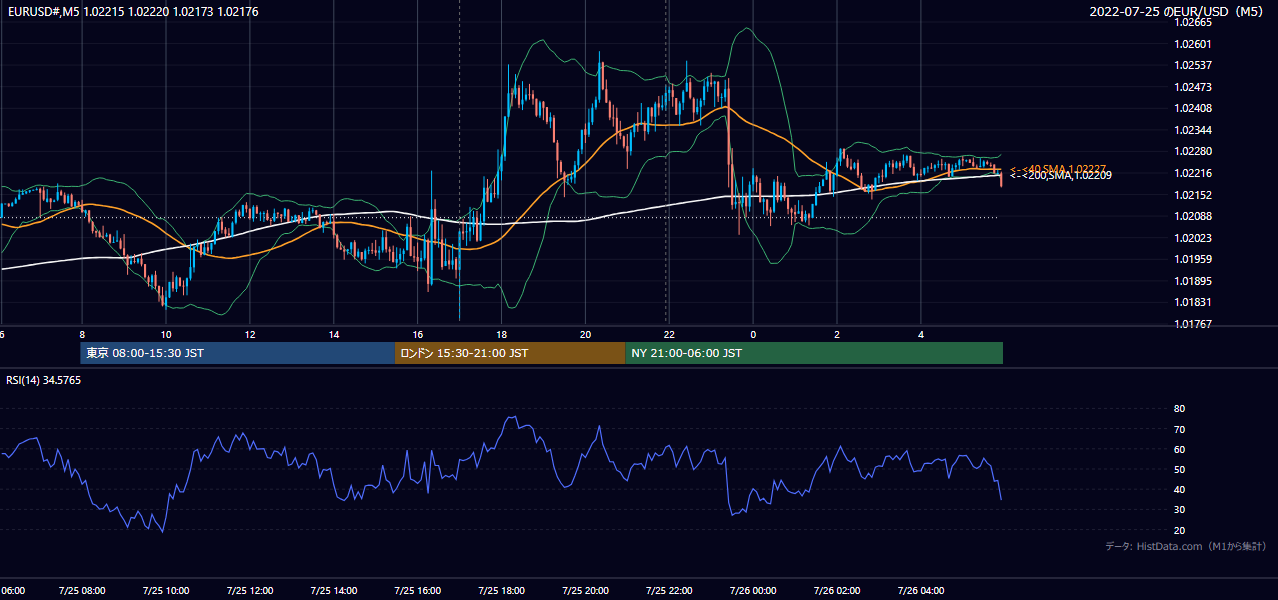Click hour label 14 under the price chart
Screen dimensions: 1278x600
tap(334, 334)
